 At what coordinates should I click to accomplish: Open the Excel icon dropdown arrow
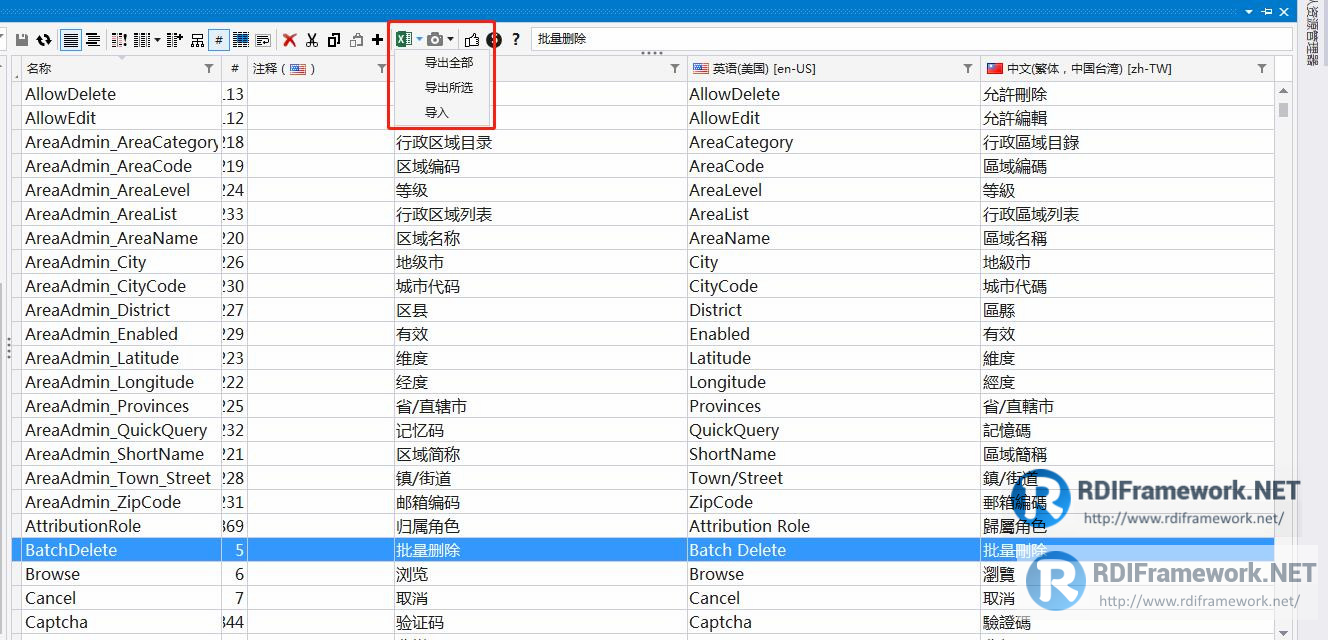(418, 39)
